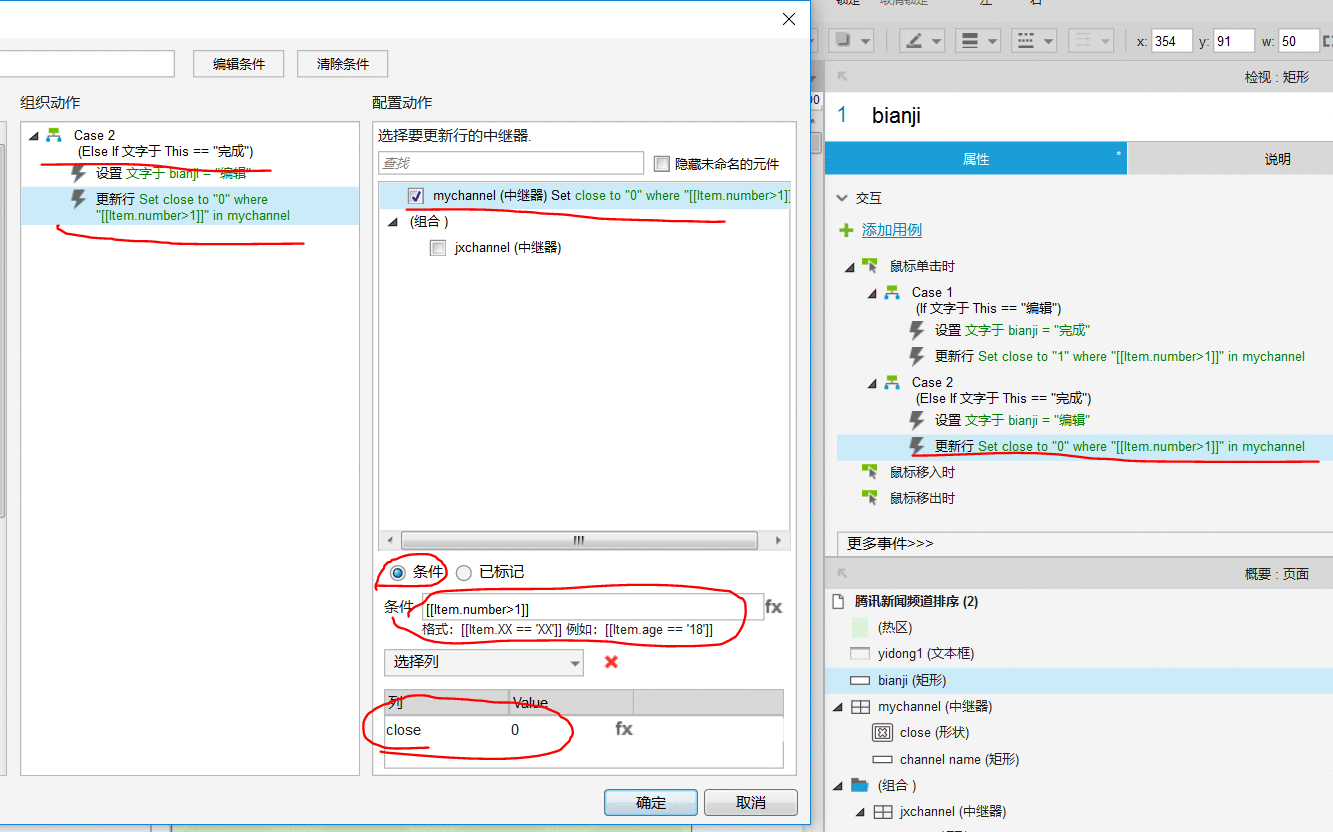Click the 鼠标移出时 event
The width and height of the screenshot is (1333, 832).
[922, 498]
